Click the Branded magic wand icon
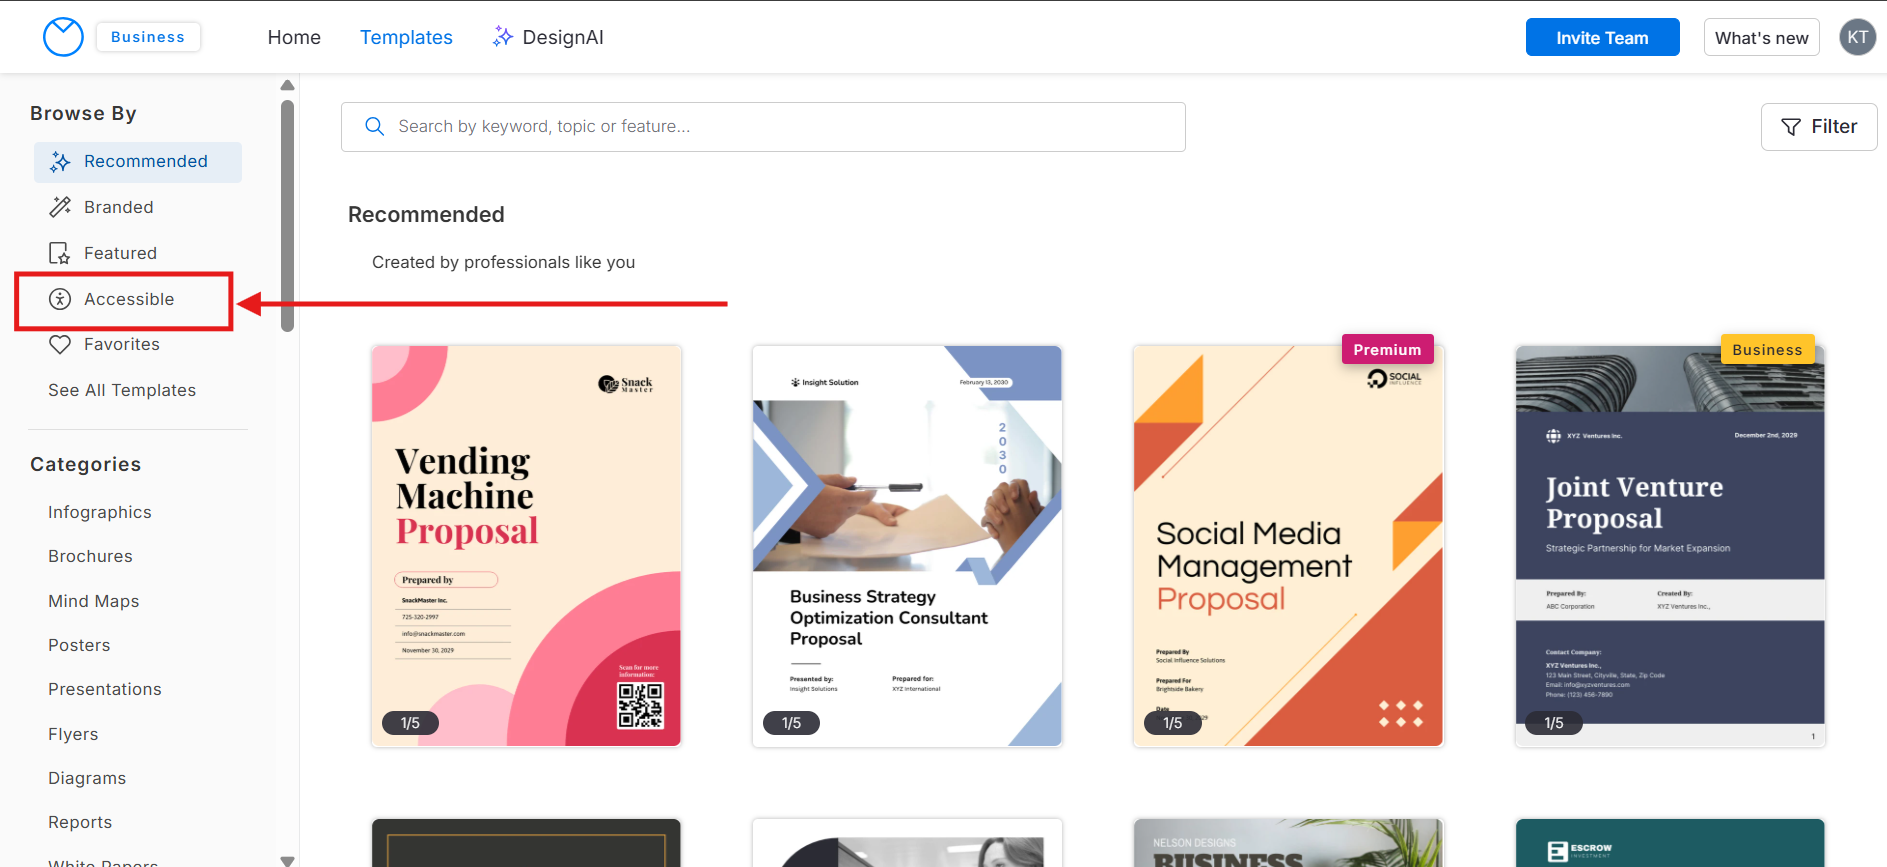This screenshot has width=1887, height=867. click(60, 207)
